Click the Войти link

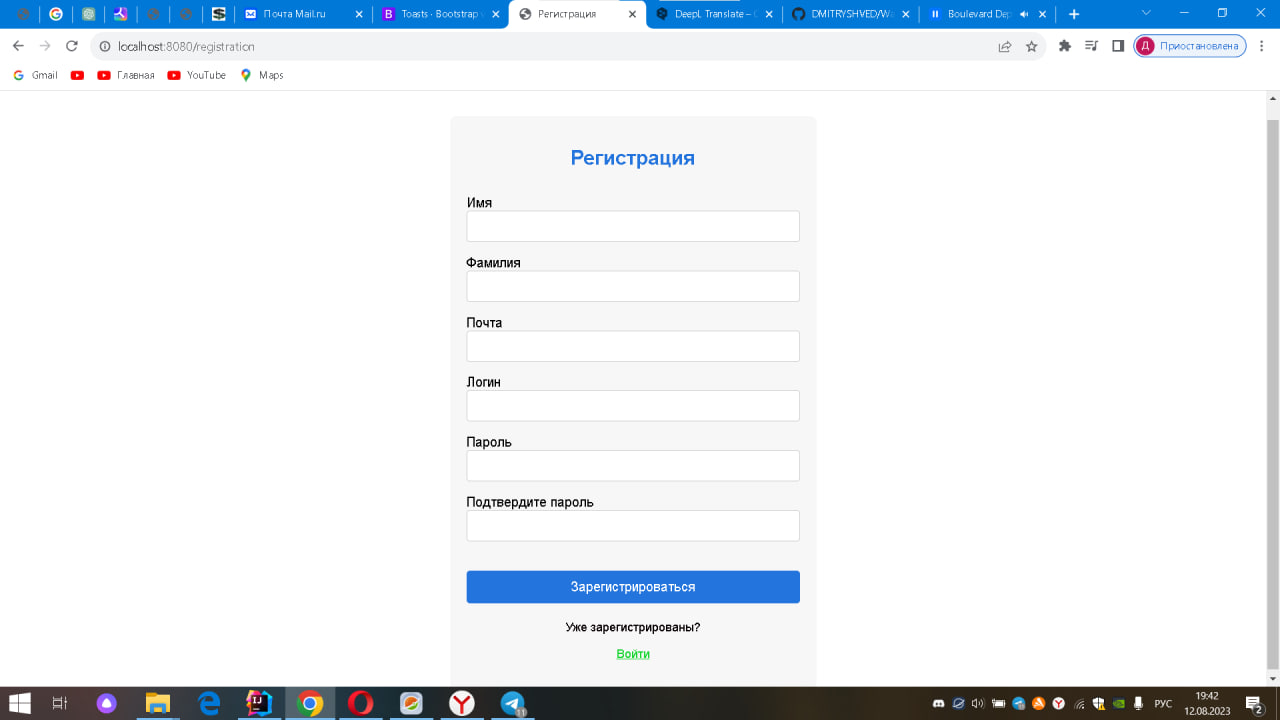[x=632, y=653]
